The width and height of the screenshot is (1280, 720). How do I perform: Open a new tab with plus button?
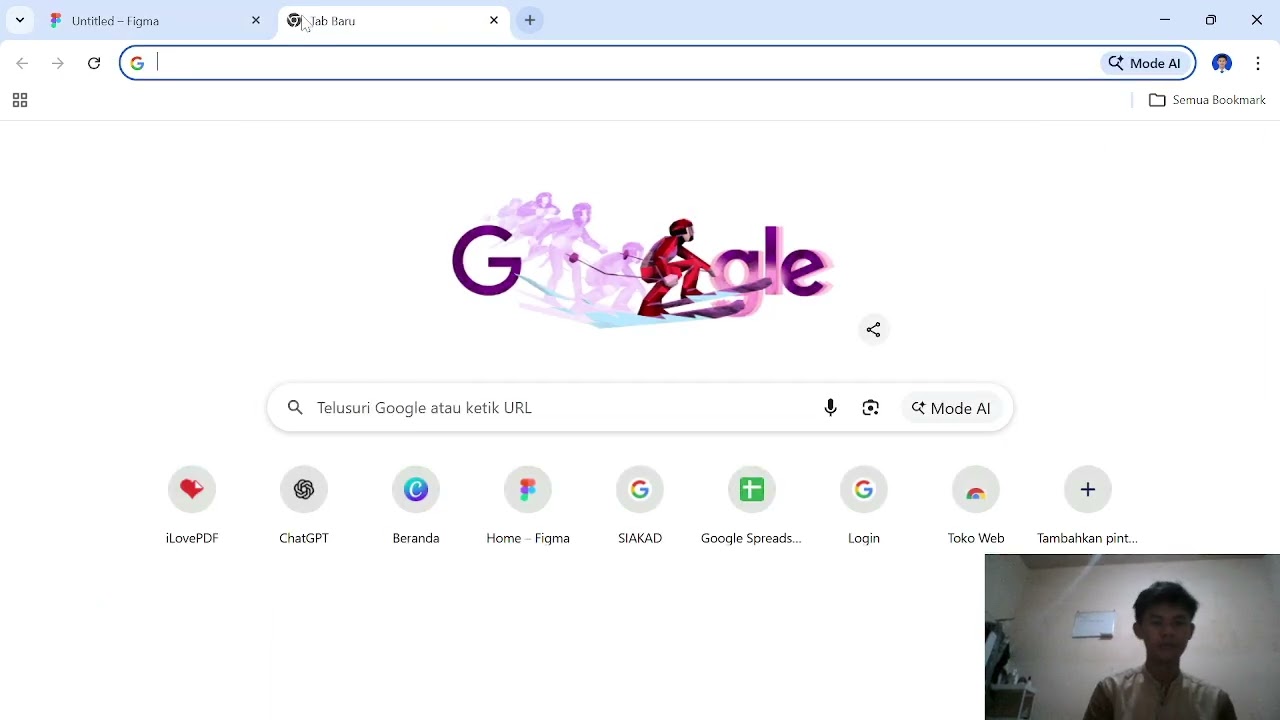tap(530, 20)
